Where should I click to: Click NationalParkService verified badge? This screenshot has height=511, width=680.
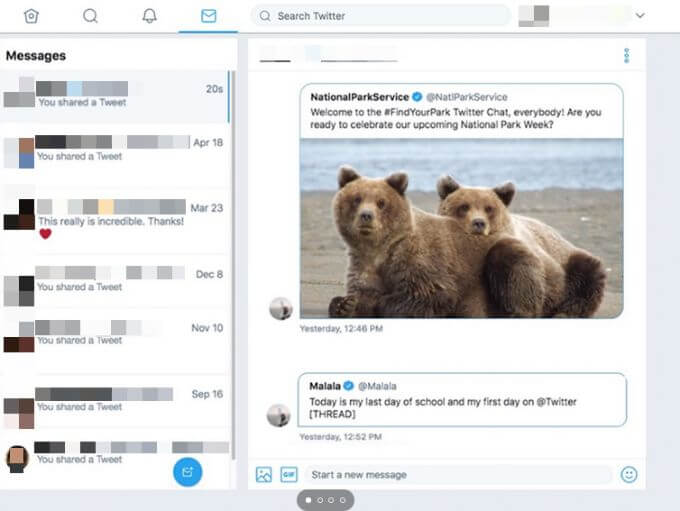417,97
